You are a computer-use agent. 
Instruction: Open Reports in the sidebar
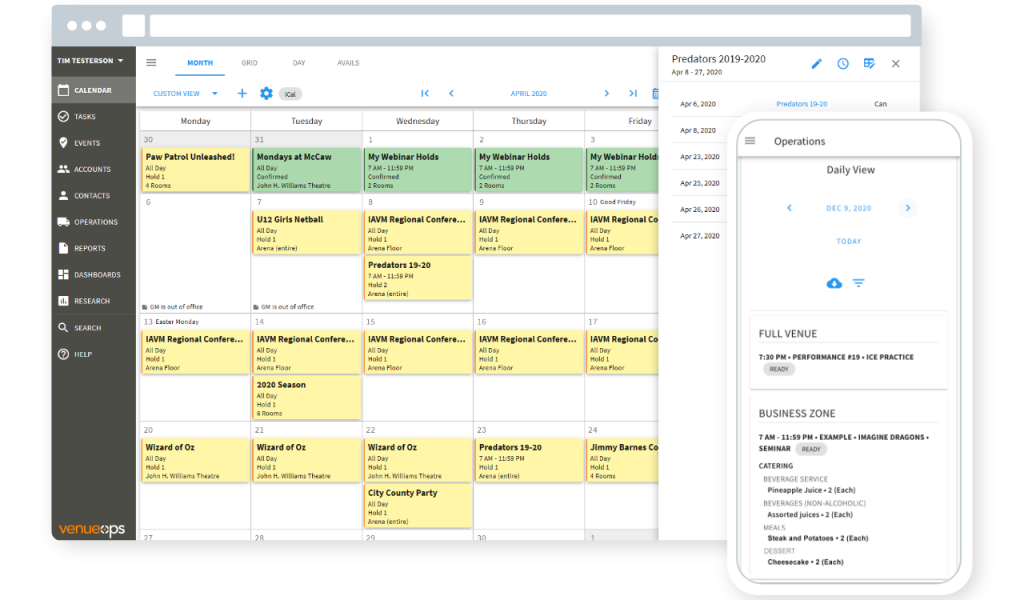coord(89,248)
